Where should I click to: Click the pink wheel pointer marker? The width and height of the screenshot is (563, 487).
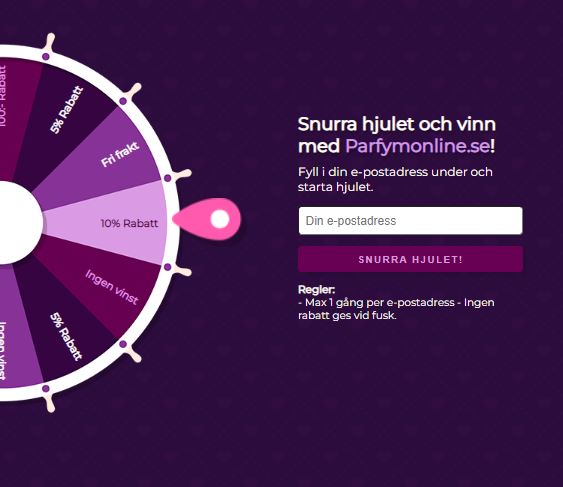coord(208,219)
